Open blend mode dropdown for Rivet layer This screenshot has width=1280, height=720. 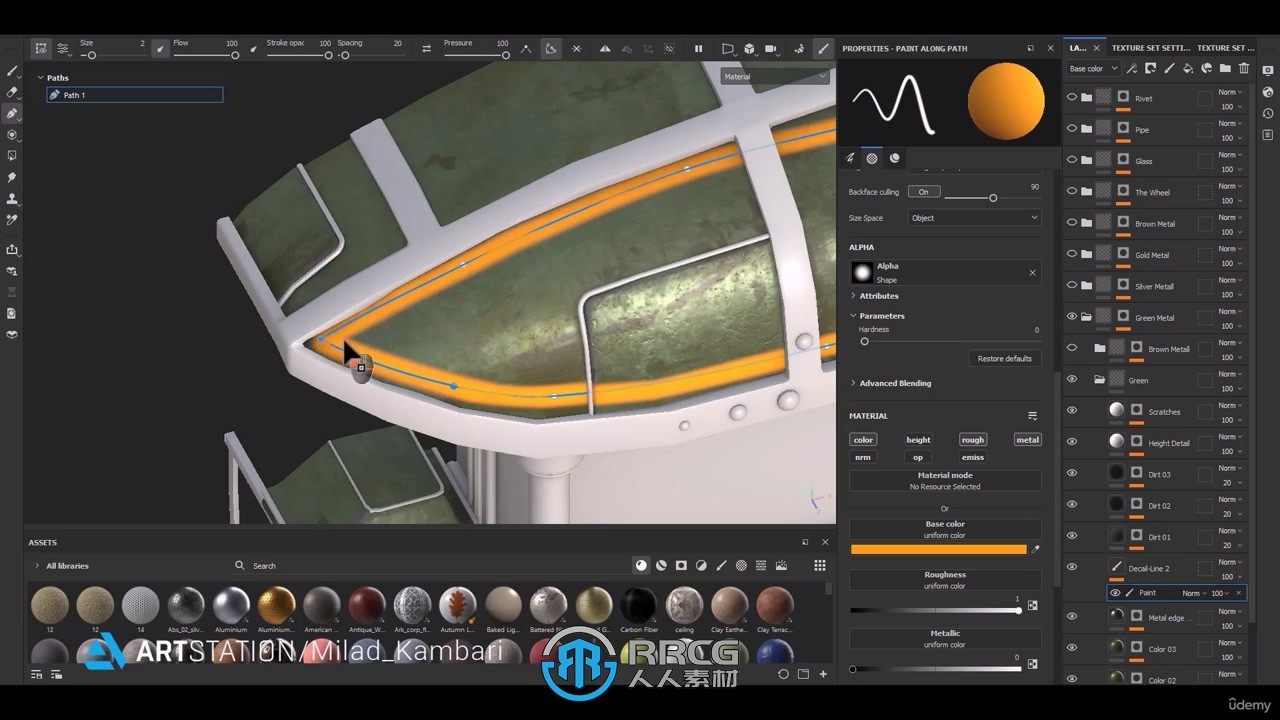[x=1229, y=92]
